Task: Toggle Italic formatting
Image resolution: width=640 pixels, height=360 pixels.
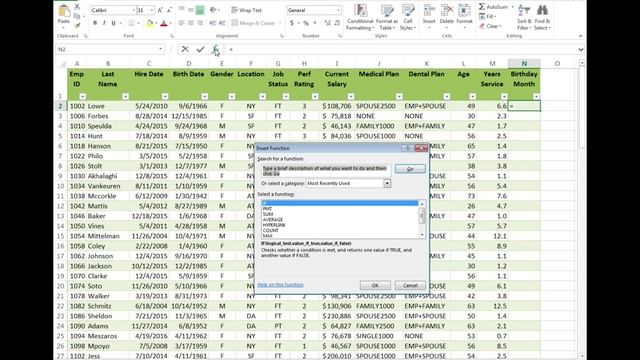Action: (104, 23)
